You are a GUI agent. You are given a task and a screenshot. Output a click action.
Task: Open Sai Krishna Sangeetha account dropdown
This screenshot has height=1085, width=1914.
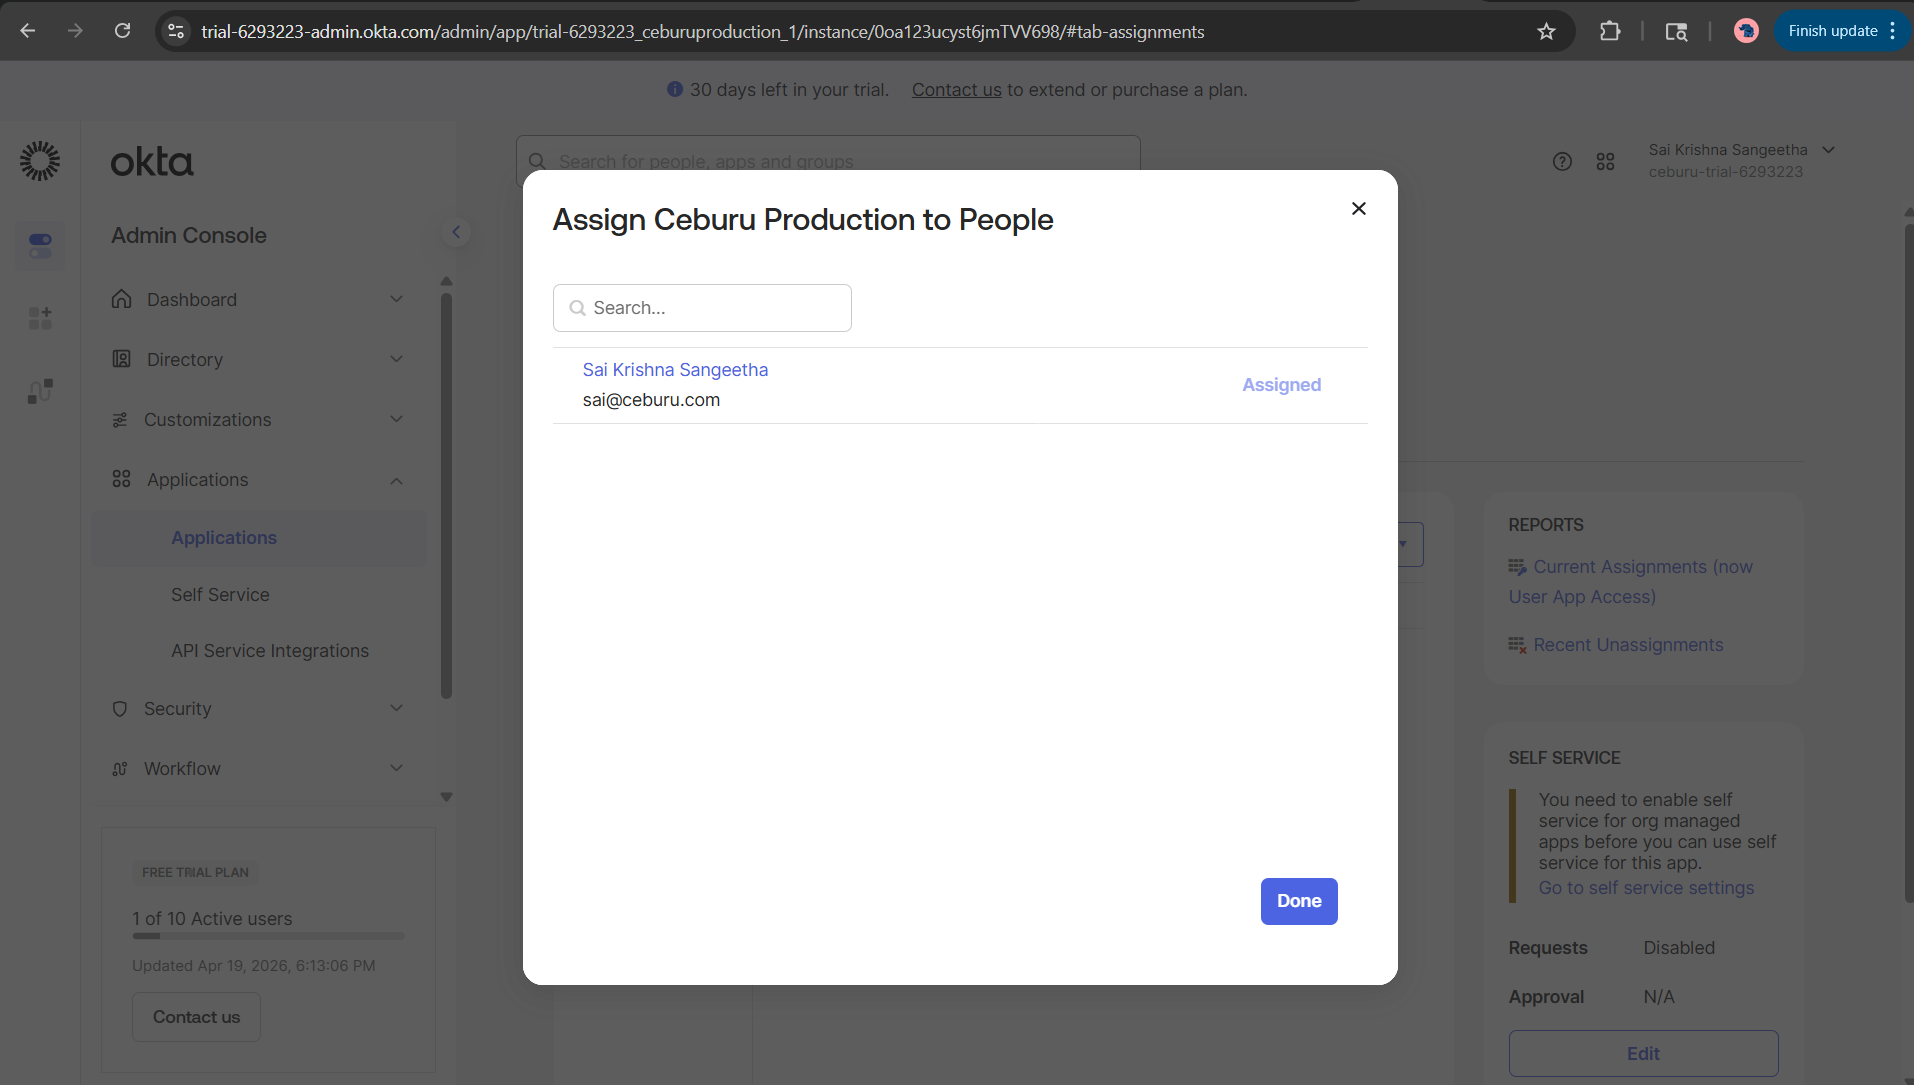tap(1741, 160)
